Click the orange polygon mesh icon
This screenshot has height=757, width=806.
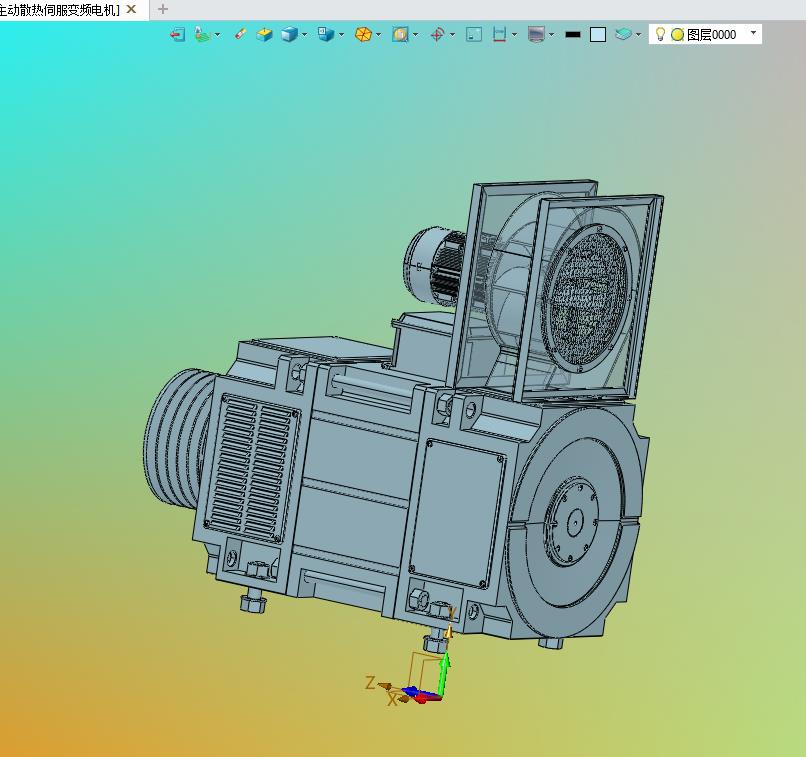[363, 34]
